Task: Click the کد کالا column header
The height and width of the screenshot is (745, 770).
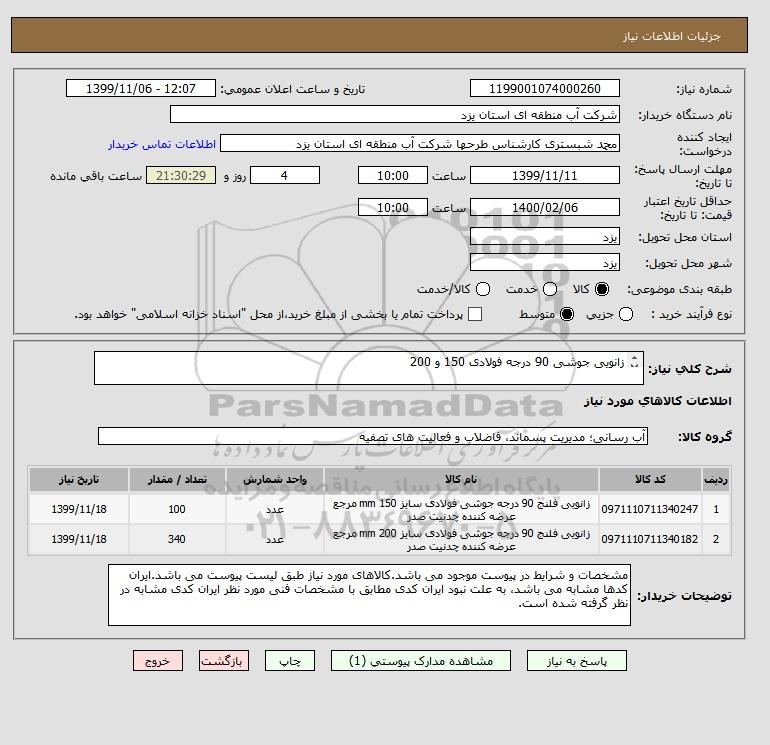Action: click(x=650, y=479)
